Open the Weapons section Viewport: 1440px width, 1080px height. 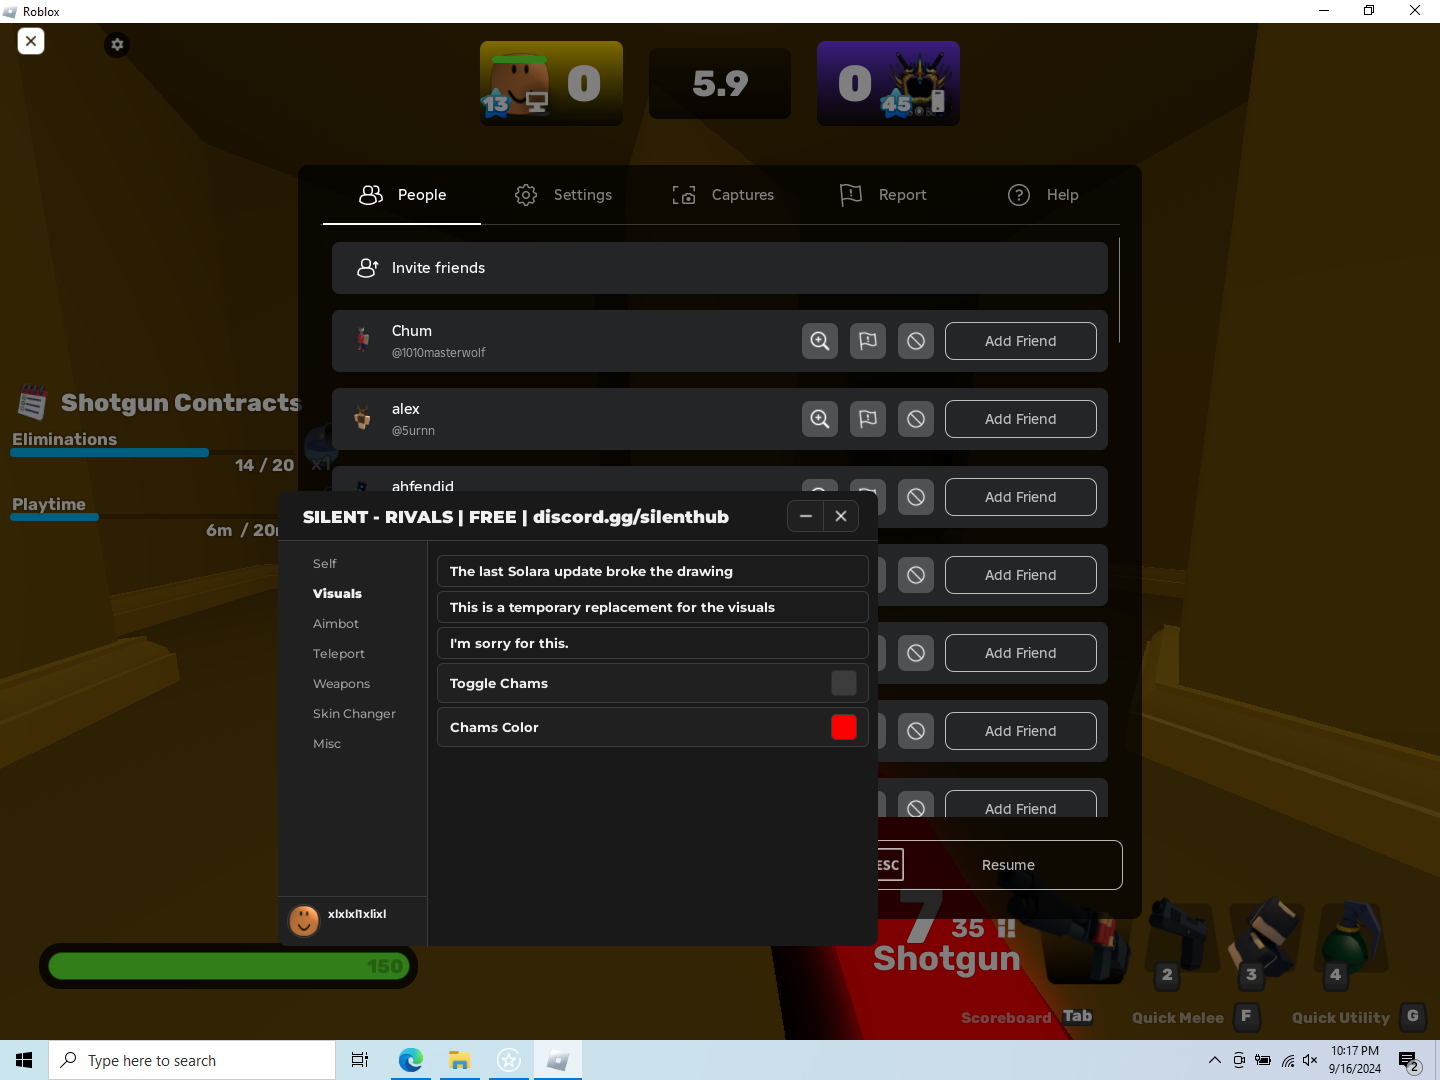341,684
